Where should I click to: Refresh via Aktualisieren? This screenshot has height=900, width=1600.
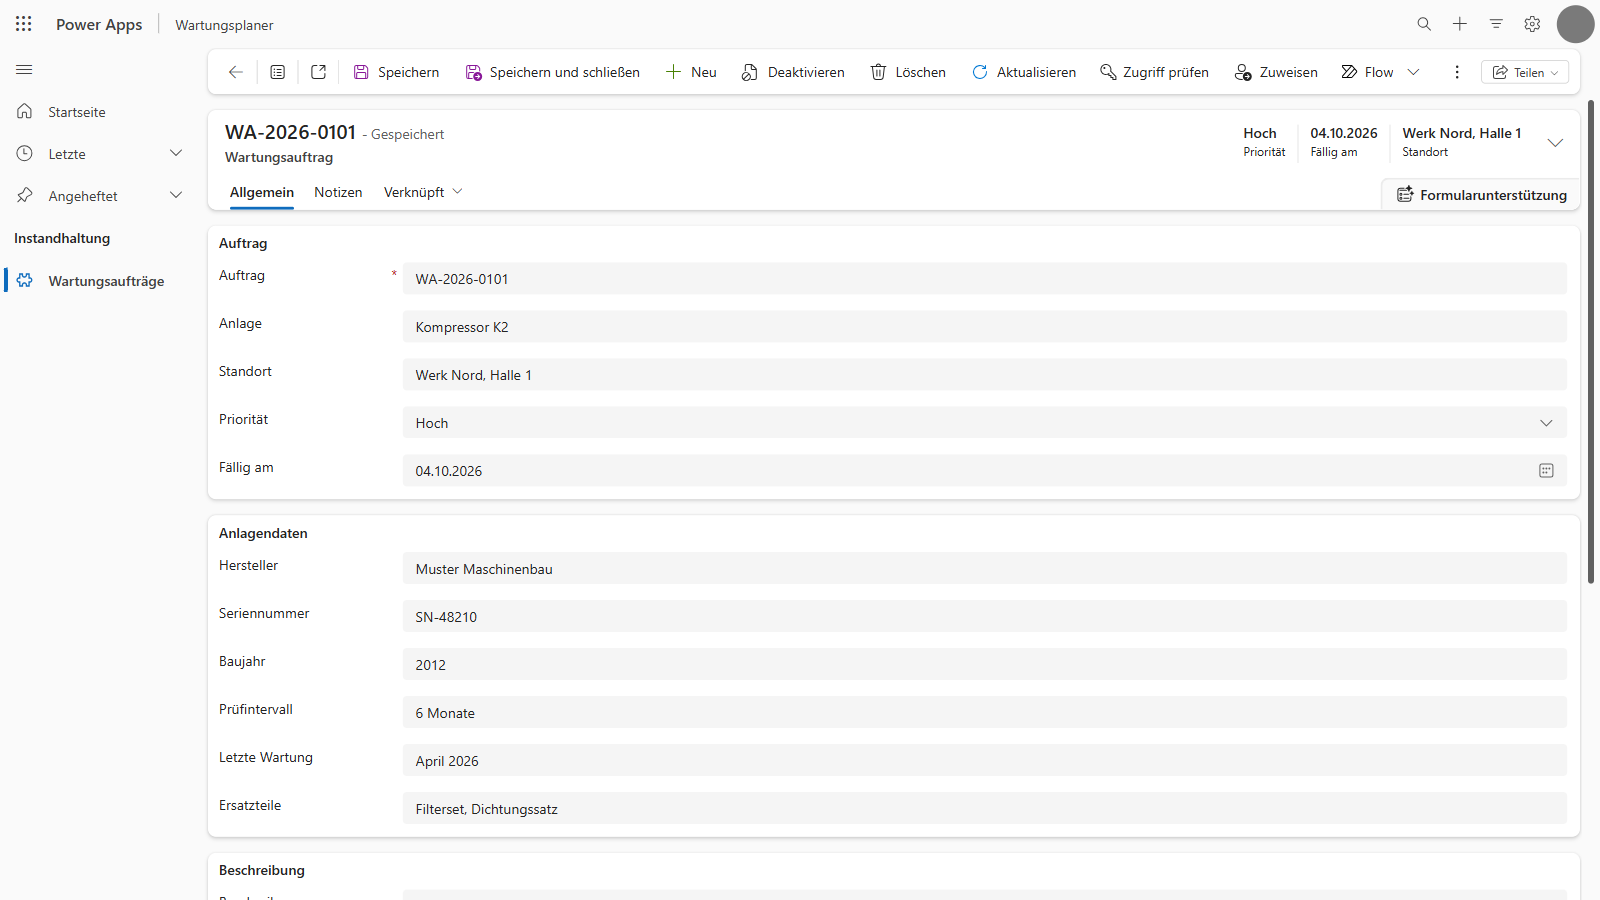[1024, 72]
